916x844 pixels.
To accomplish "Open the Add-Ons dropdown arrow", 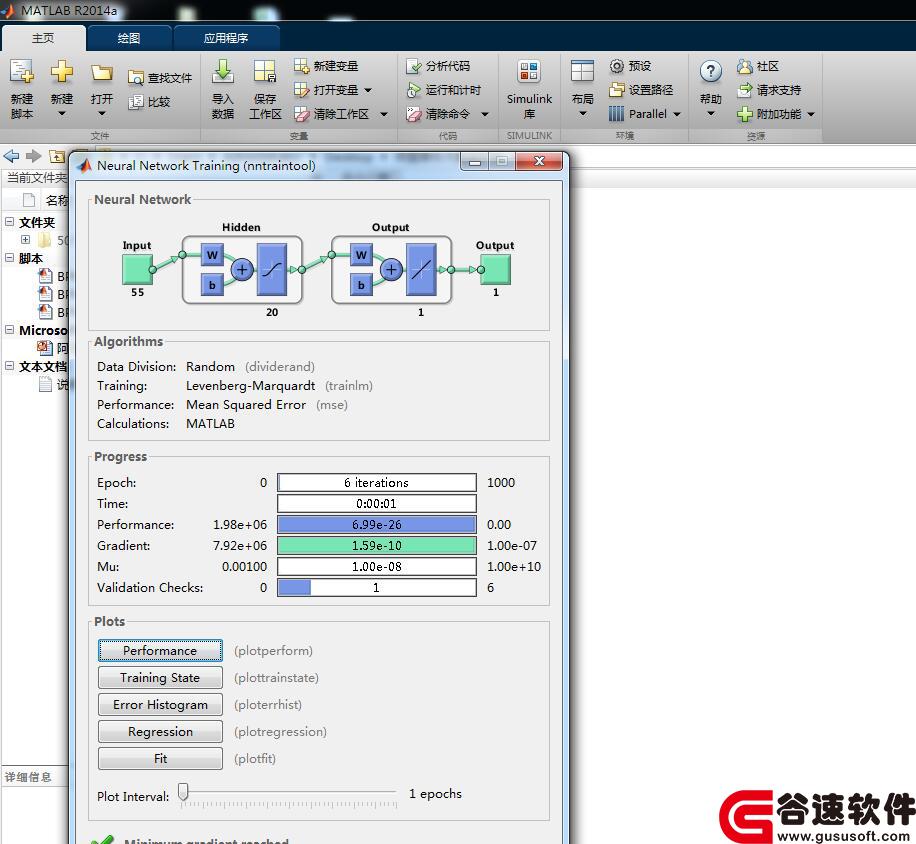I will [x=811, y=114].
